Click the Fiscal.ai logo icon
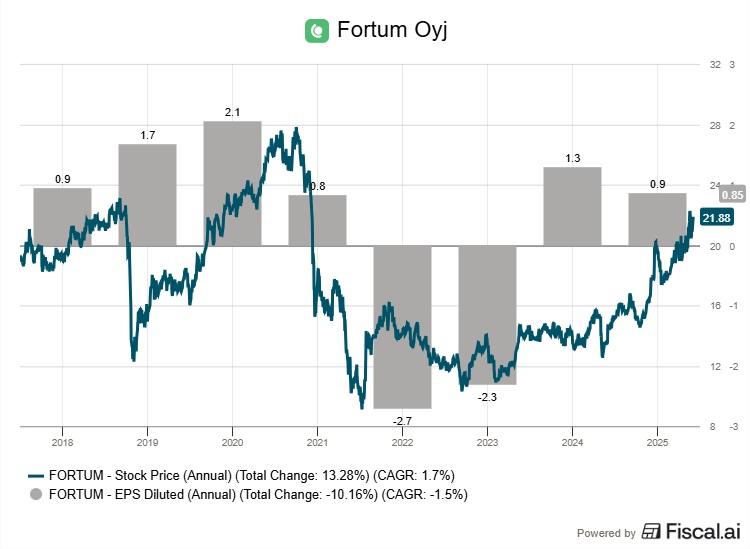 point(651,531)
